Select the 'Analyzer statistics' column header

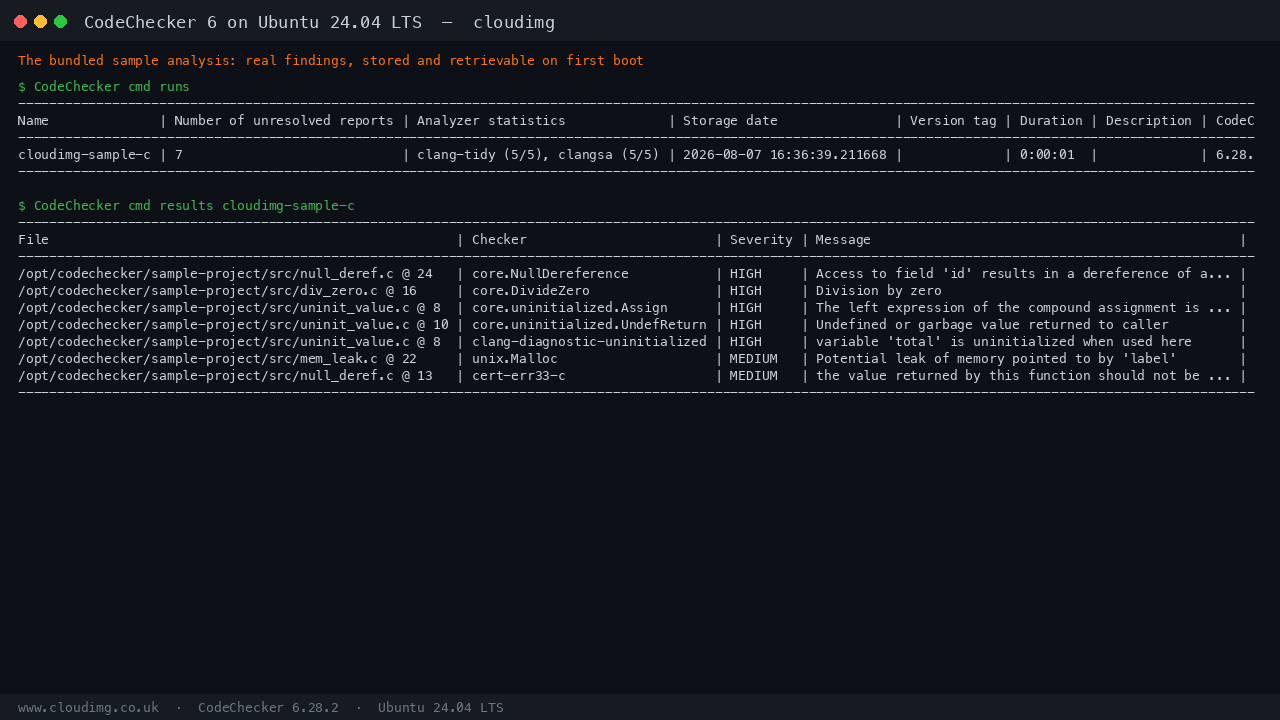click(x=491, y=121)
